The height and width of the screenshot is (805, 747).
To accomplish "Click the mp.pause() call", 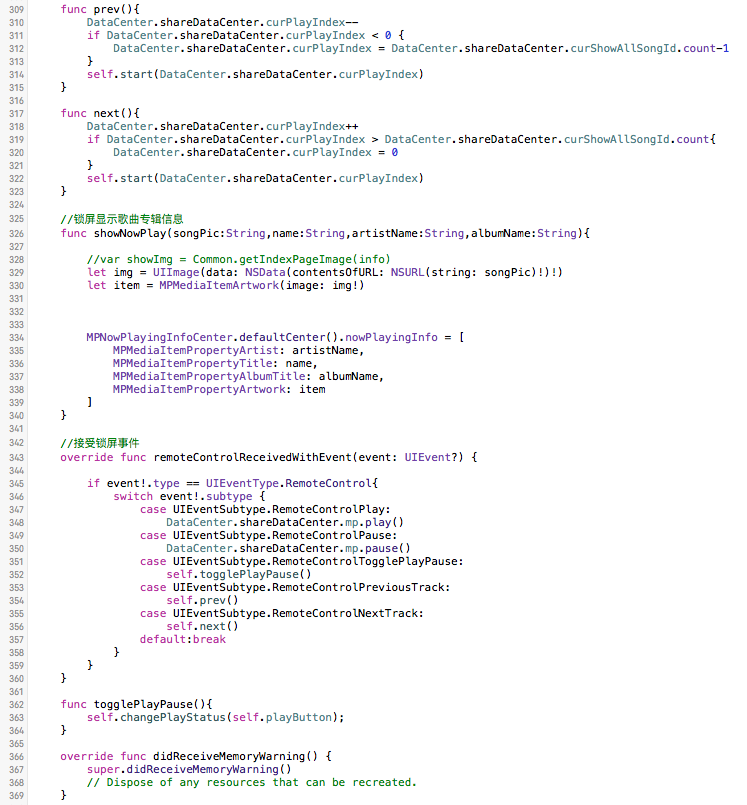I will pyautogui.click(x=378, y=548).
